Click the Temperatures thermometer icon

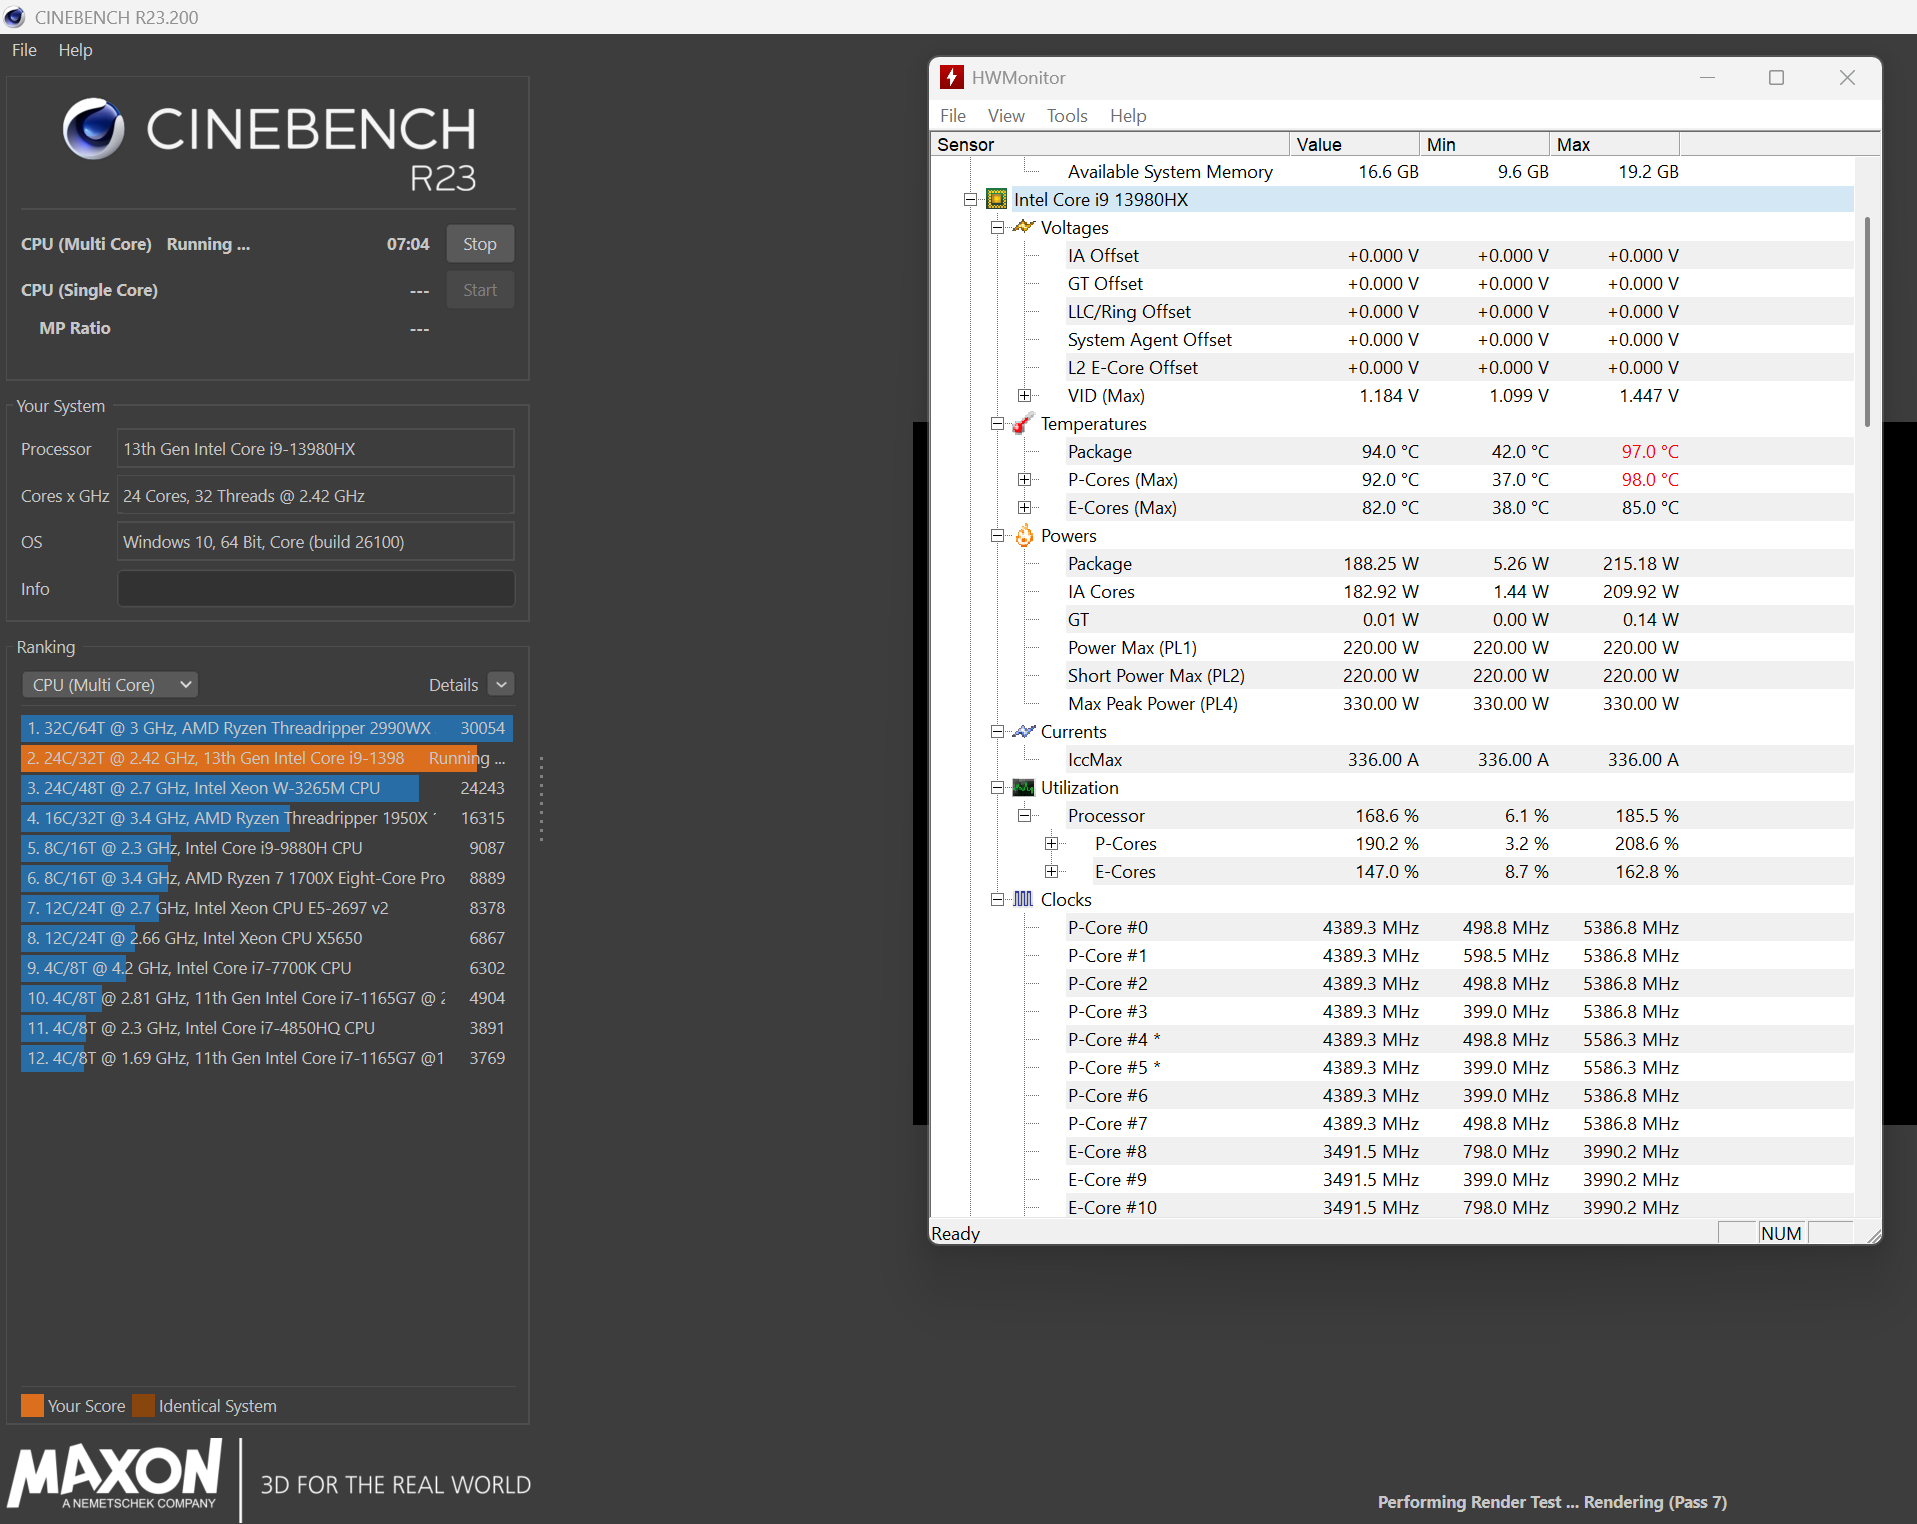pos(1023,423)
